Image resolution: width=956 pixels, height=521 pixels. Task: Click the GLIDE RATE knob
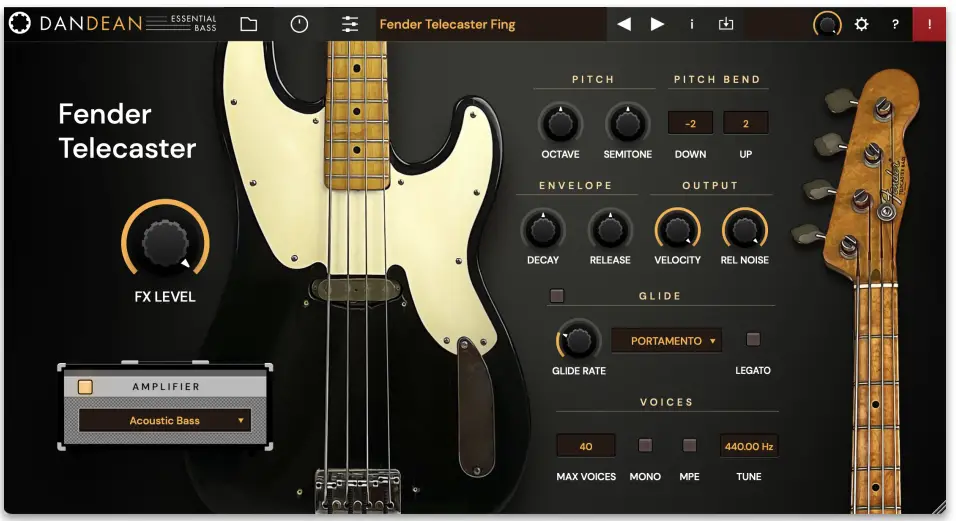[578, 341]
